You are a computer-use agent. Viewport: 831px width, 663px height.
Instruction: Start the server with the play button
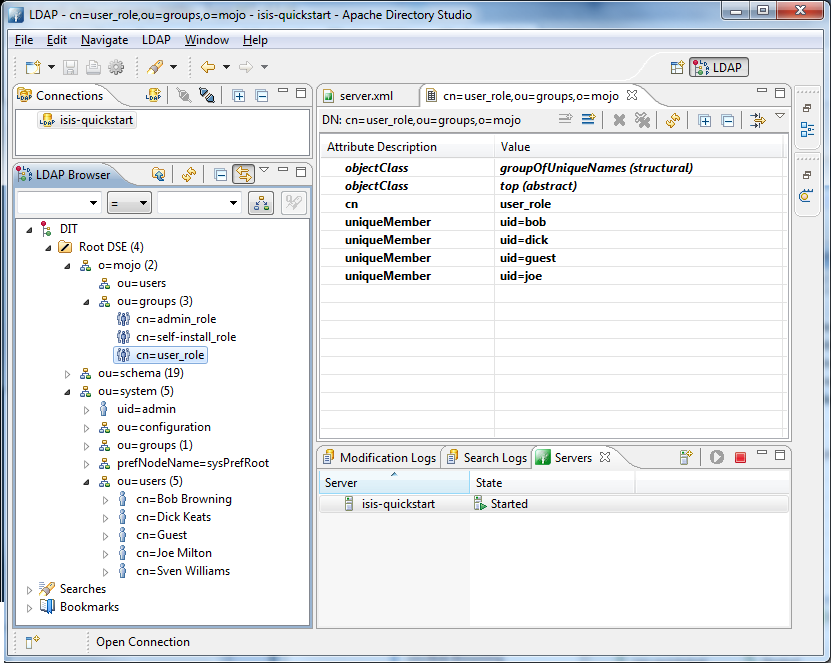[717, 457]
